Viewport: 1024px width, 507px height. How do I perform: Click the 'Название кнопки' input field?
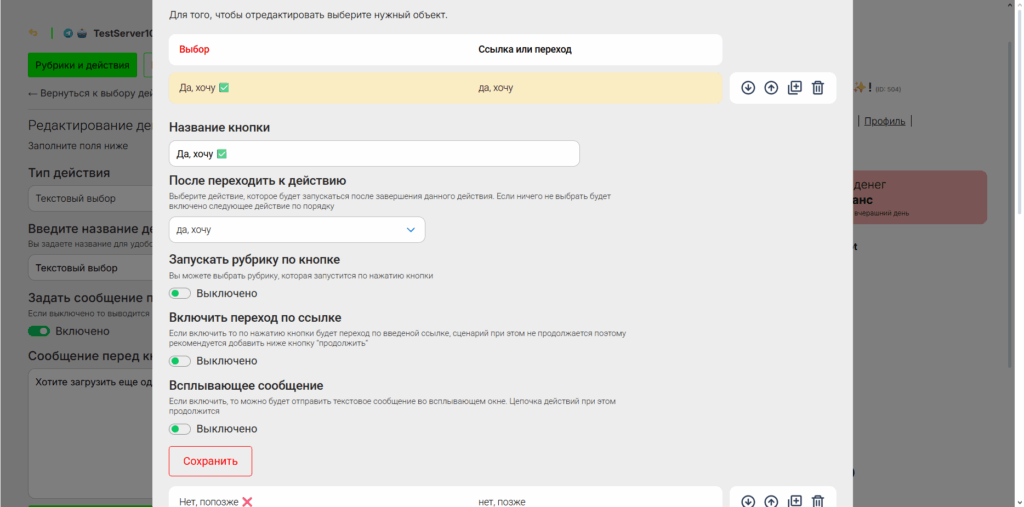[374, 153]
